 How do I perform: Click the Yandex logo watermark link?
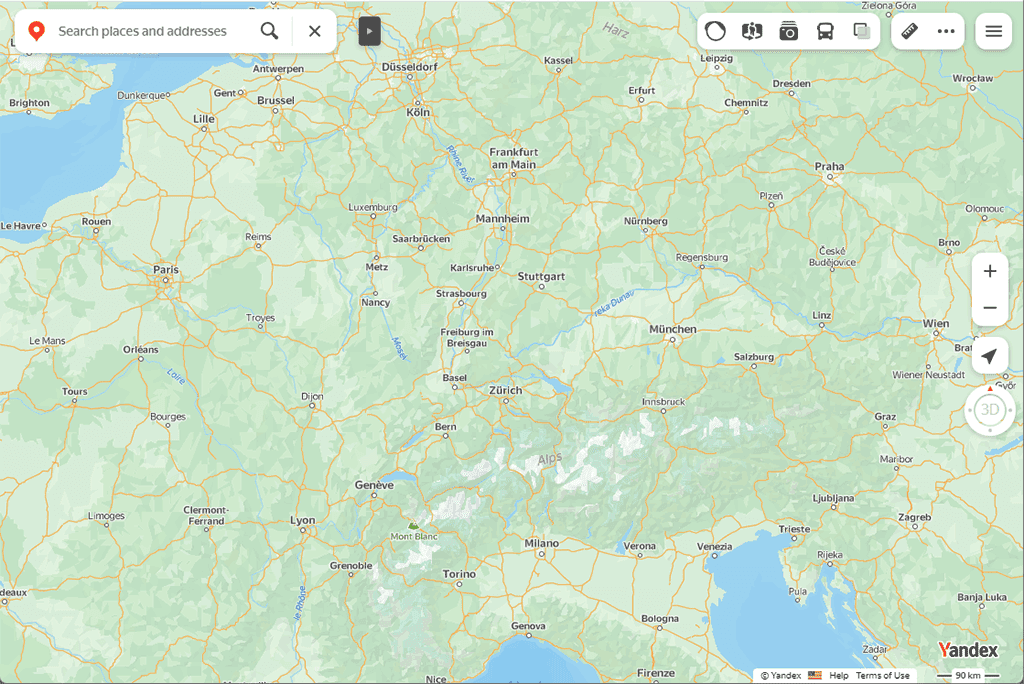click(968, 650)
